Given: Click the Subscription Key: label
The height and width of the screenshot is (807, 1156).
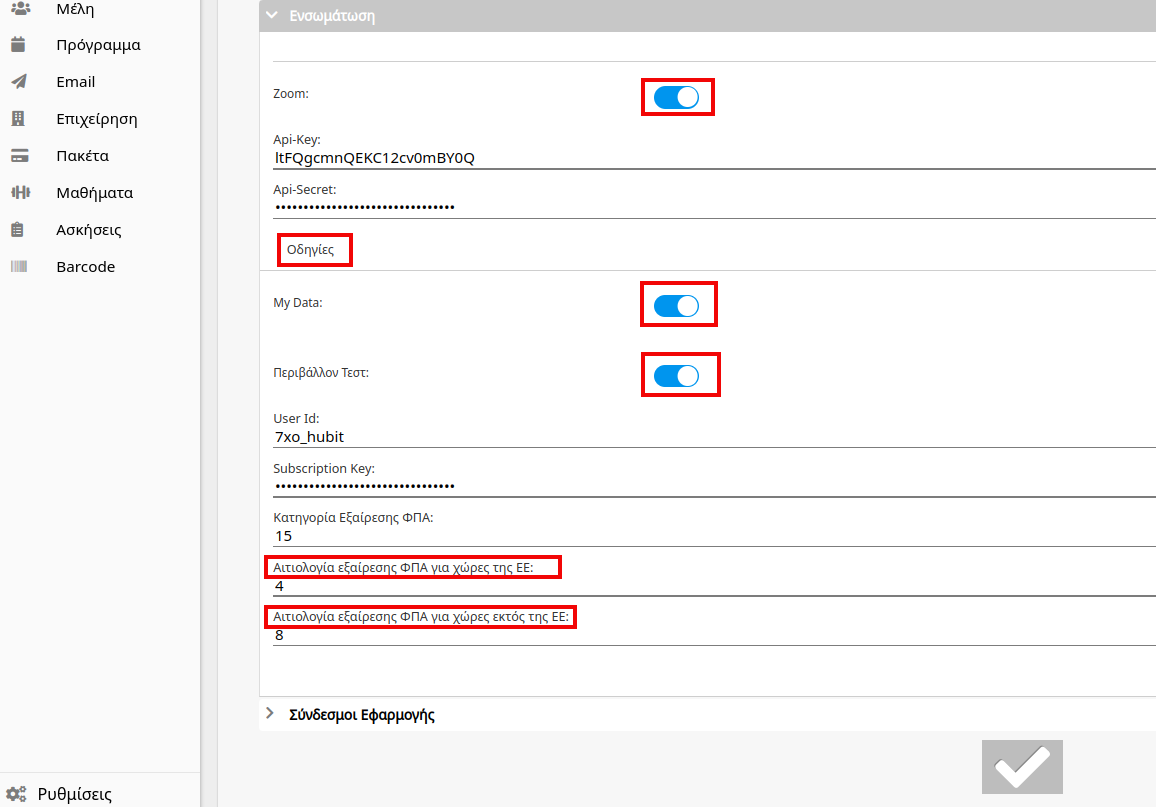Looking at the screenshot, I should click(324, 469).
